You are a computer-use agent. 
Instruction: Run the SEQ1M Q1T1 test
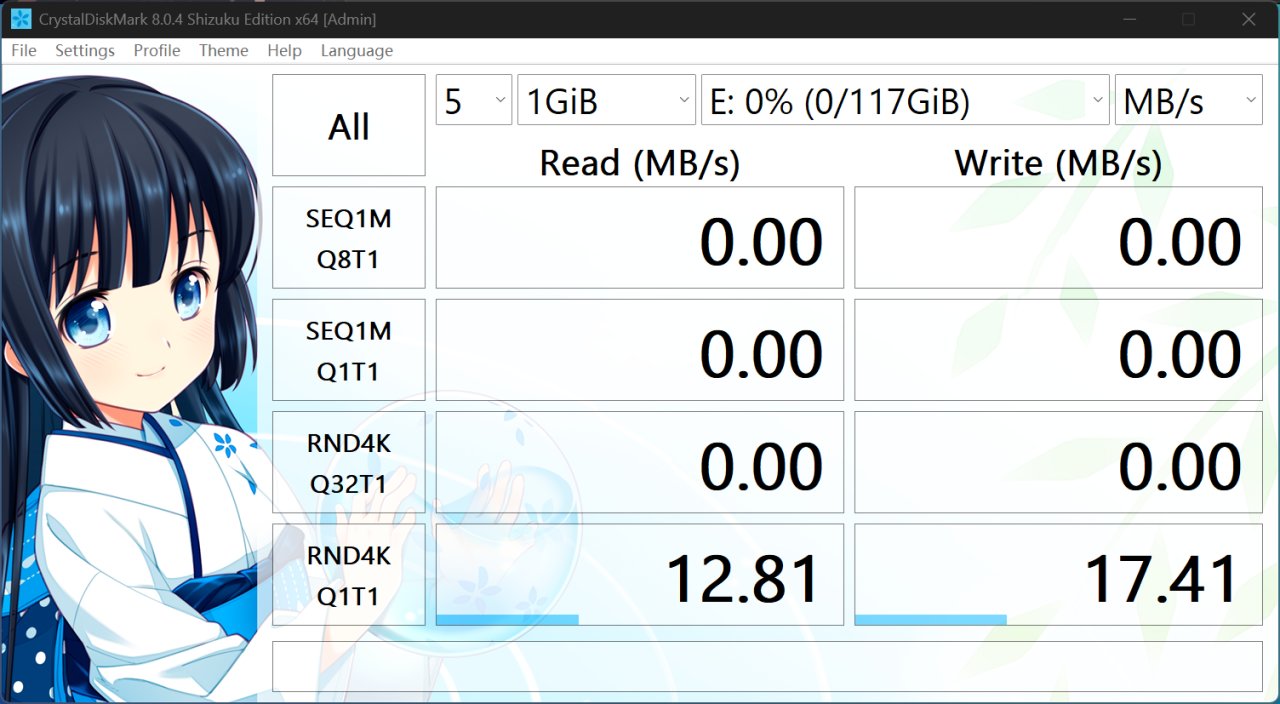click(x=349, y=351)
